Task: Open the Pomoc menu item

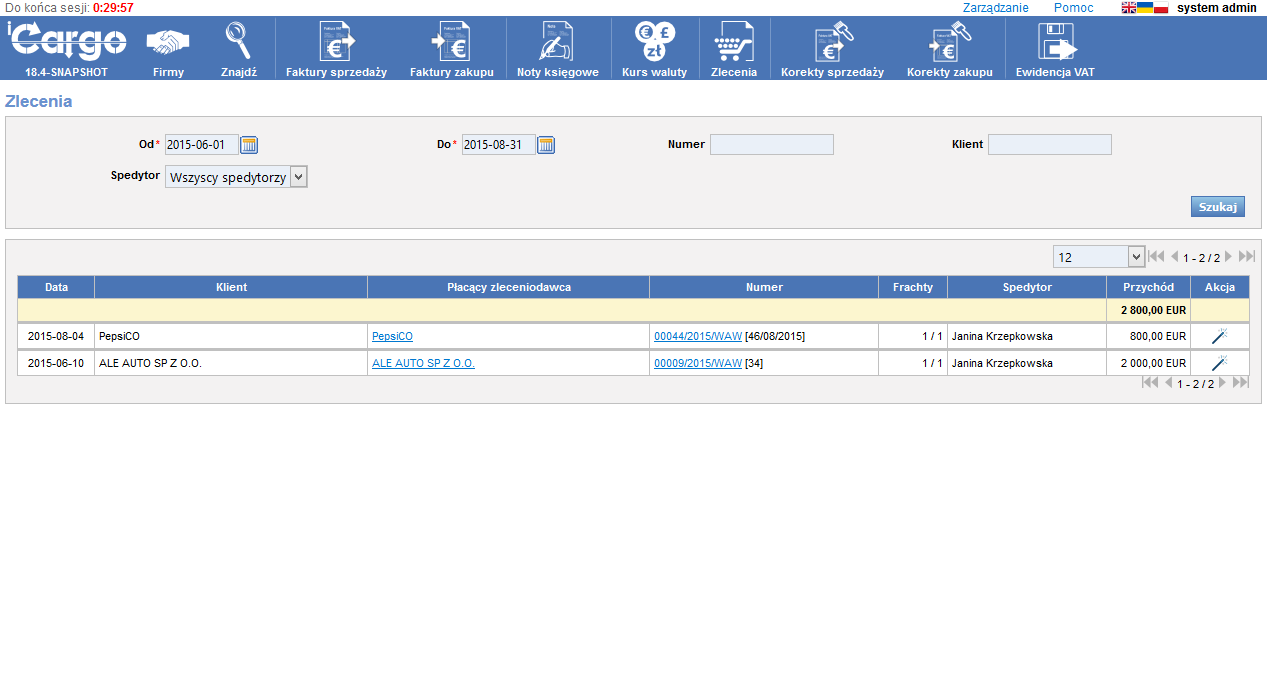Action: pos(1073,8)
